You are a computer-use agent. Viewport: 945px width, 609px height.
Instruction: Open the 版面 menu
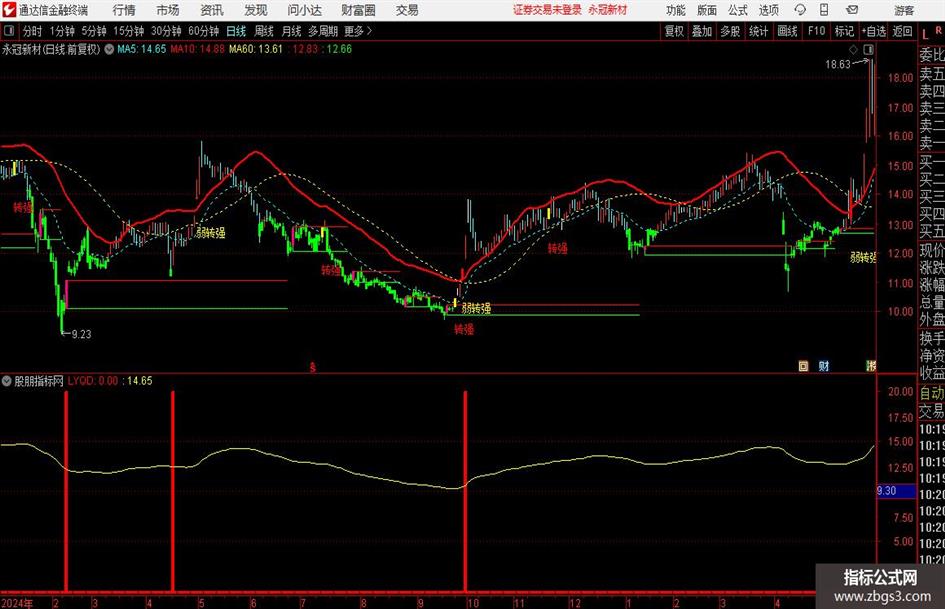coord(707,10)
